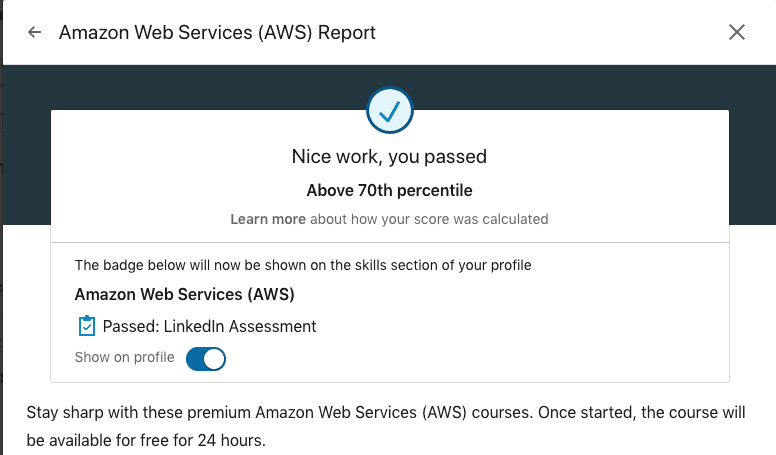Click the "badge below will now be shown" sentence
This screenshot has width=776, height=455.
[302, 266]
